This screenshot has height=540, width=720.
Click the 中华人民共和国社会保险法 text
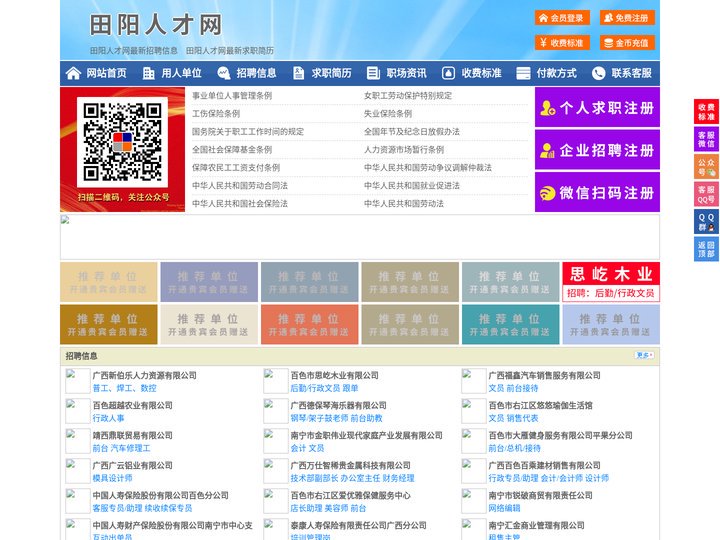[x=240, y=203]
